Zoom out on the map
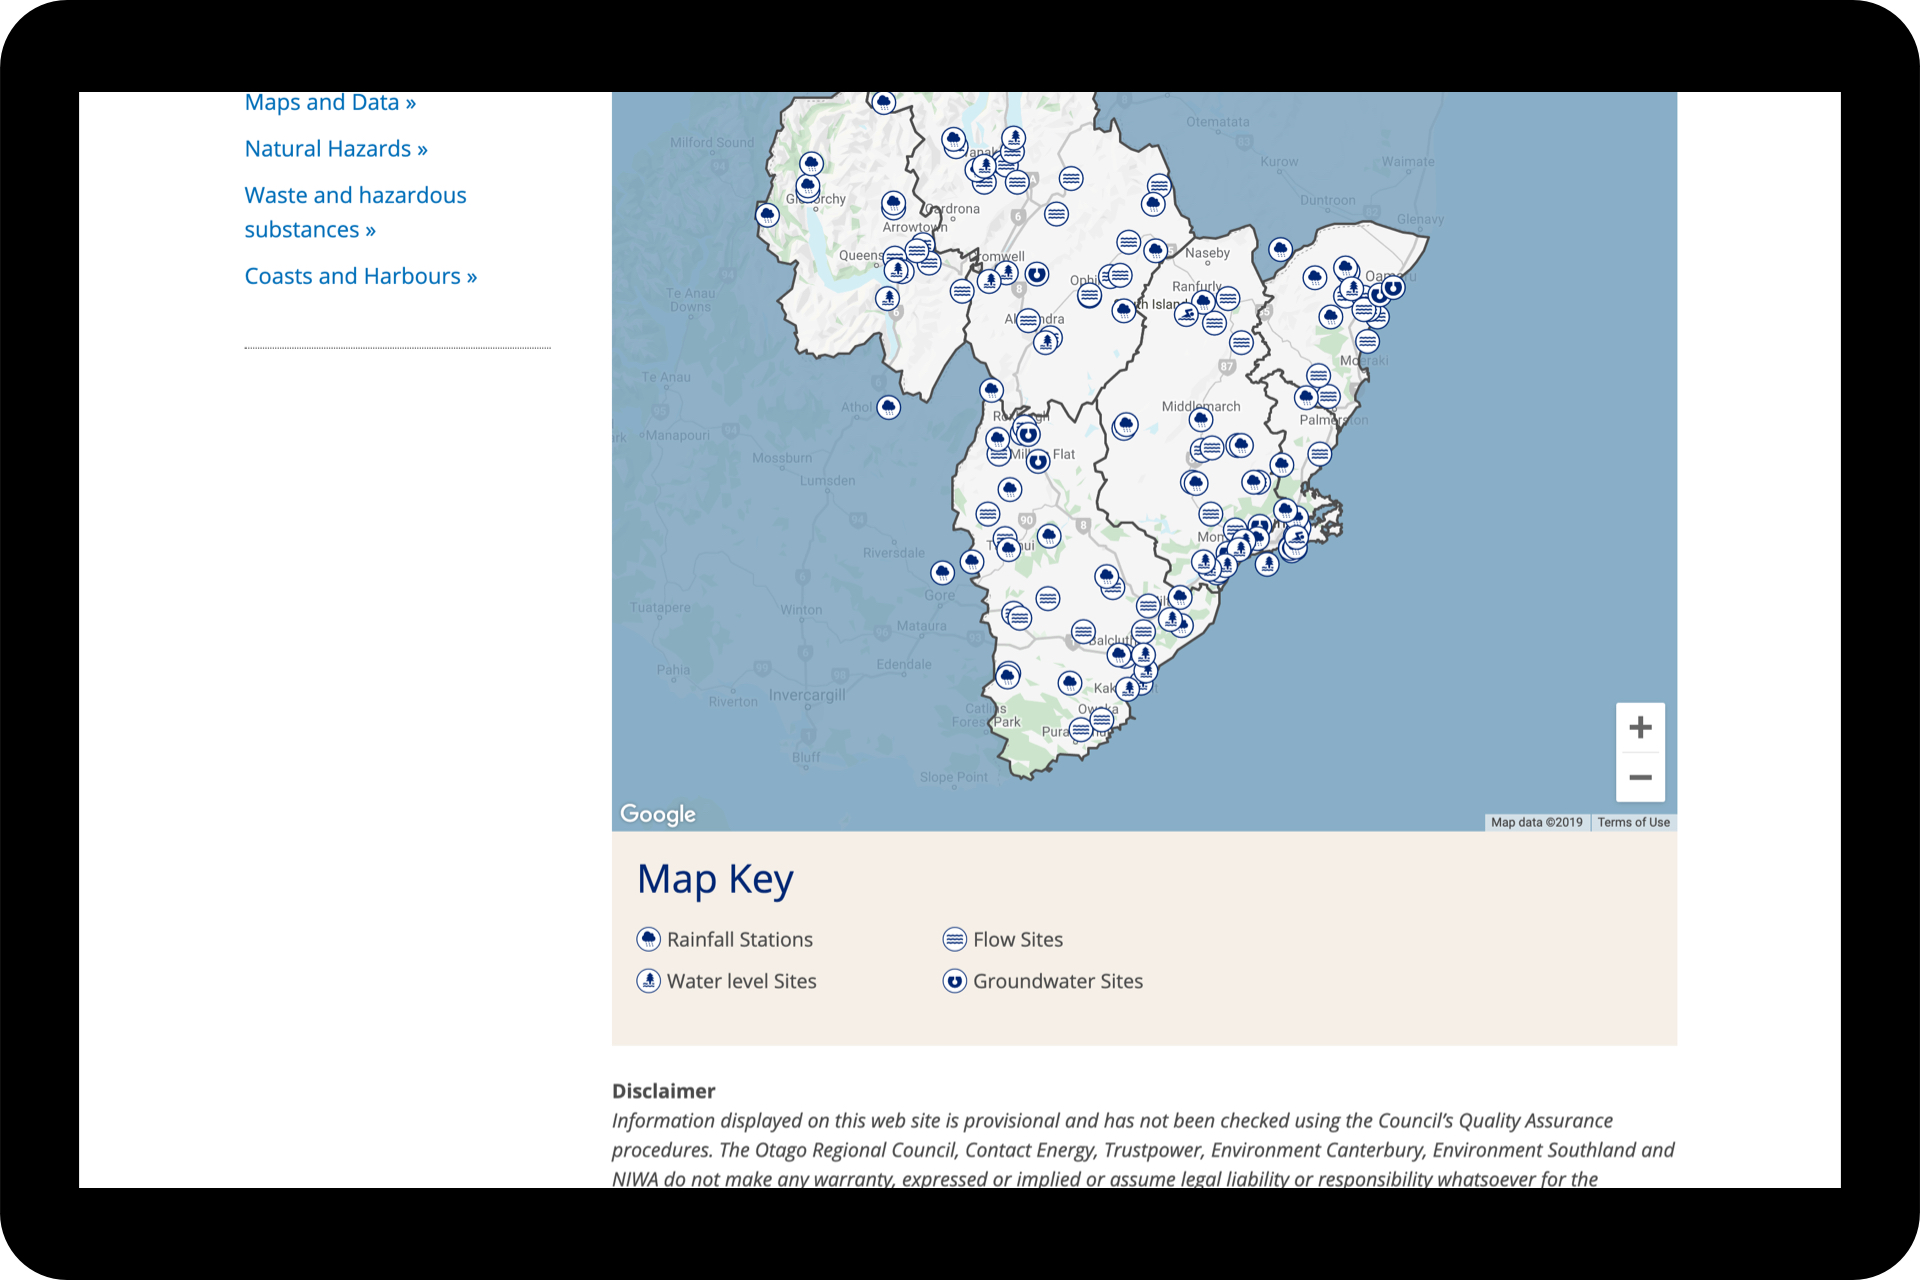The image size is (1920, 1280). 1640,777
